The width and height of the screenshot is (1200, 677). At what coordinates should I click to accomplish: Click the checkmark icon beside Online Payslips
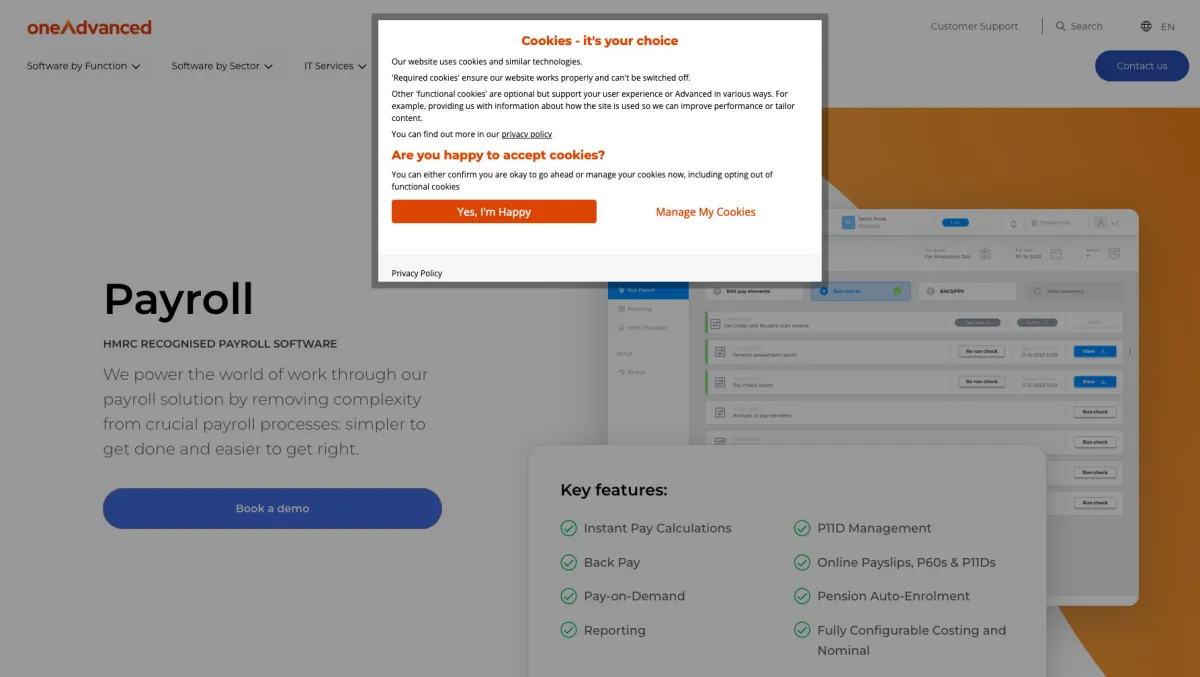802,562
